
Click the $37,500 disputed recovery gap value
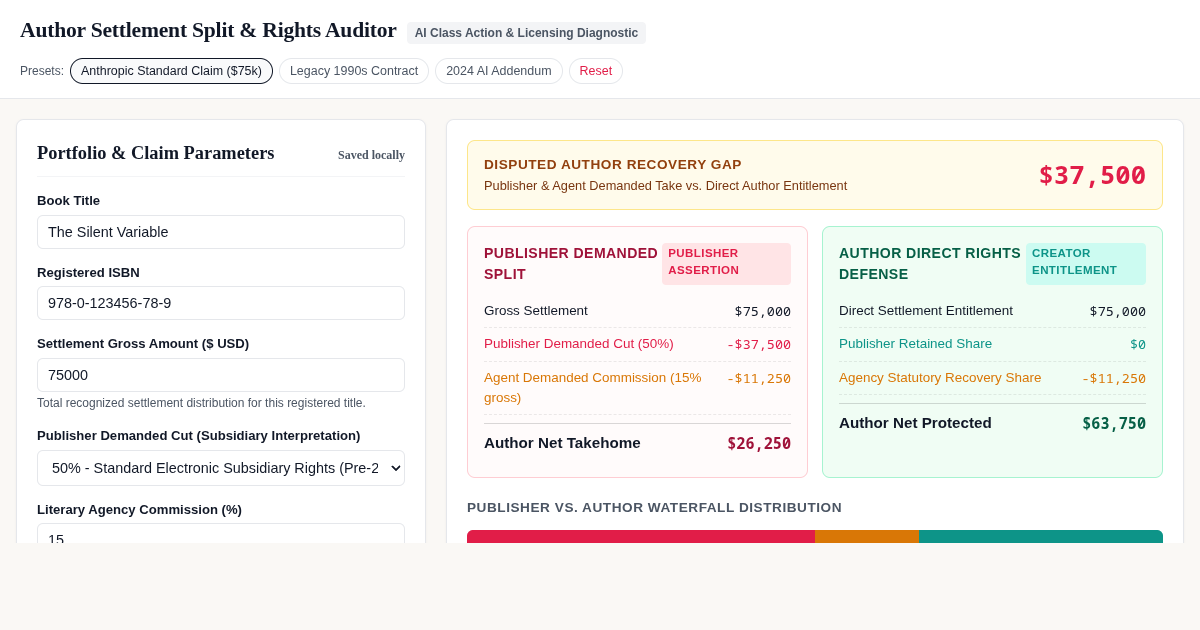tap(1092, 175)
